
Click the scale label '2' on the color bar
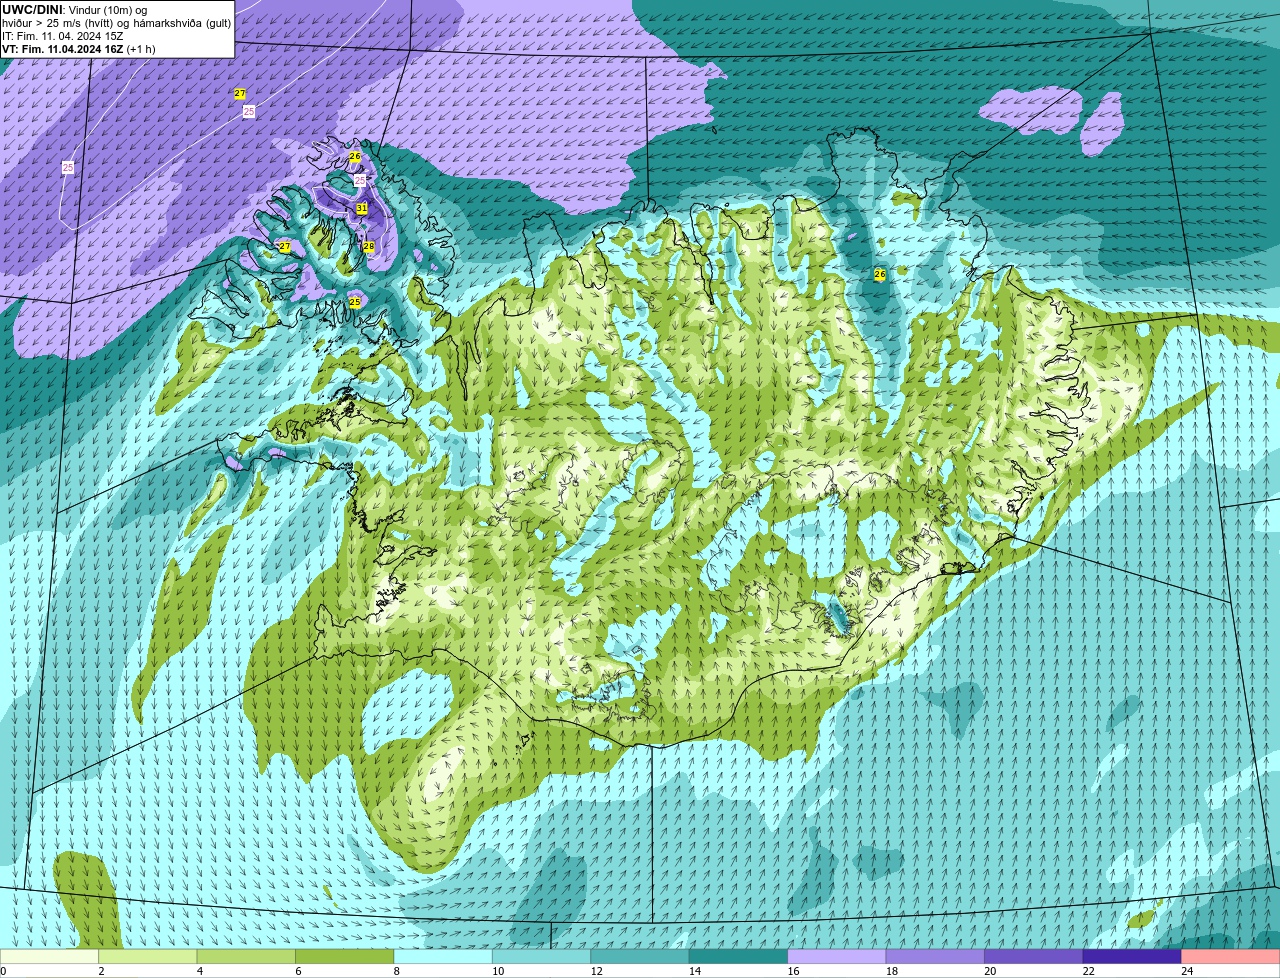pos(101,971)
